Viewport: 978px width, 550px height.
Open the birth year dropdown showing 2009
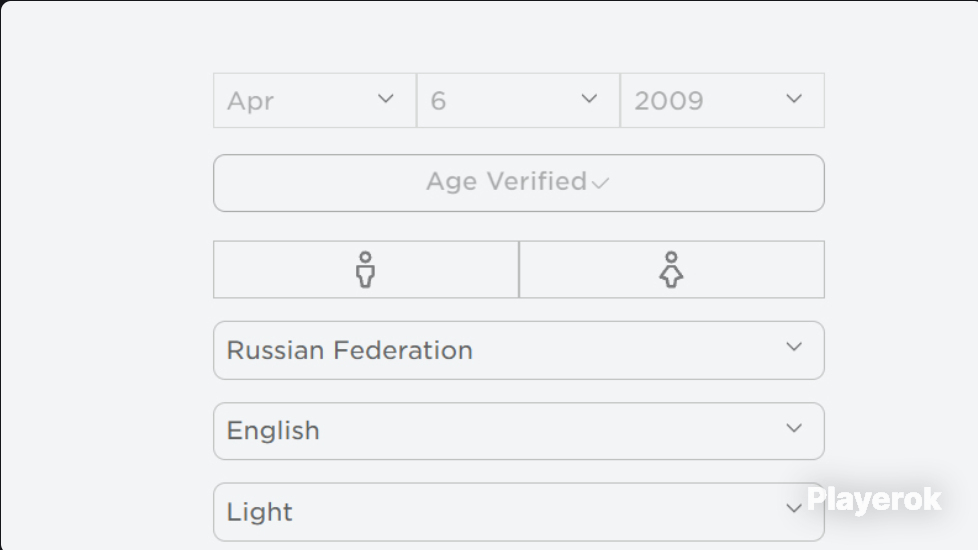[x=722, y=100]
